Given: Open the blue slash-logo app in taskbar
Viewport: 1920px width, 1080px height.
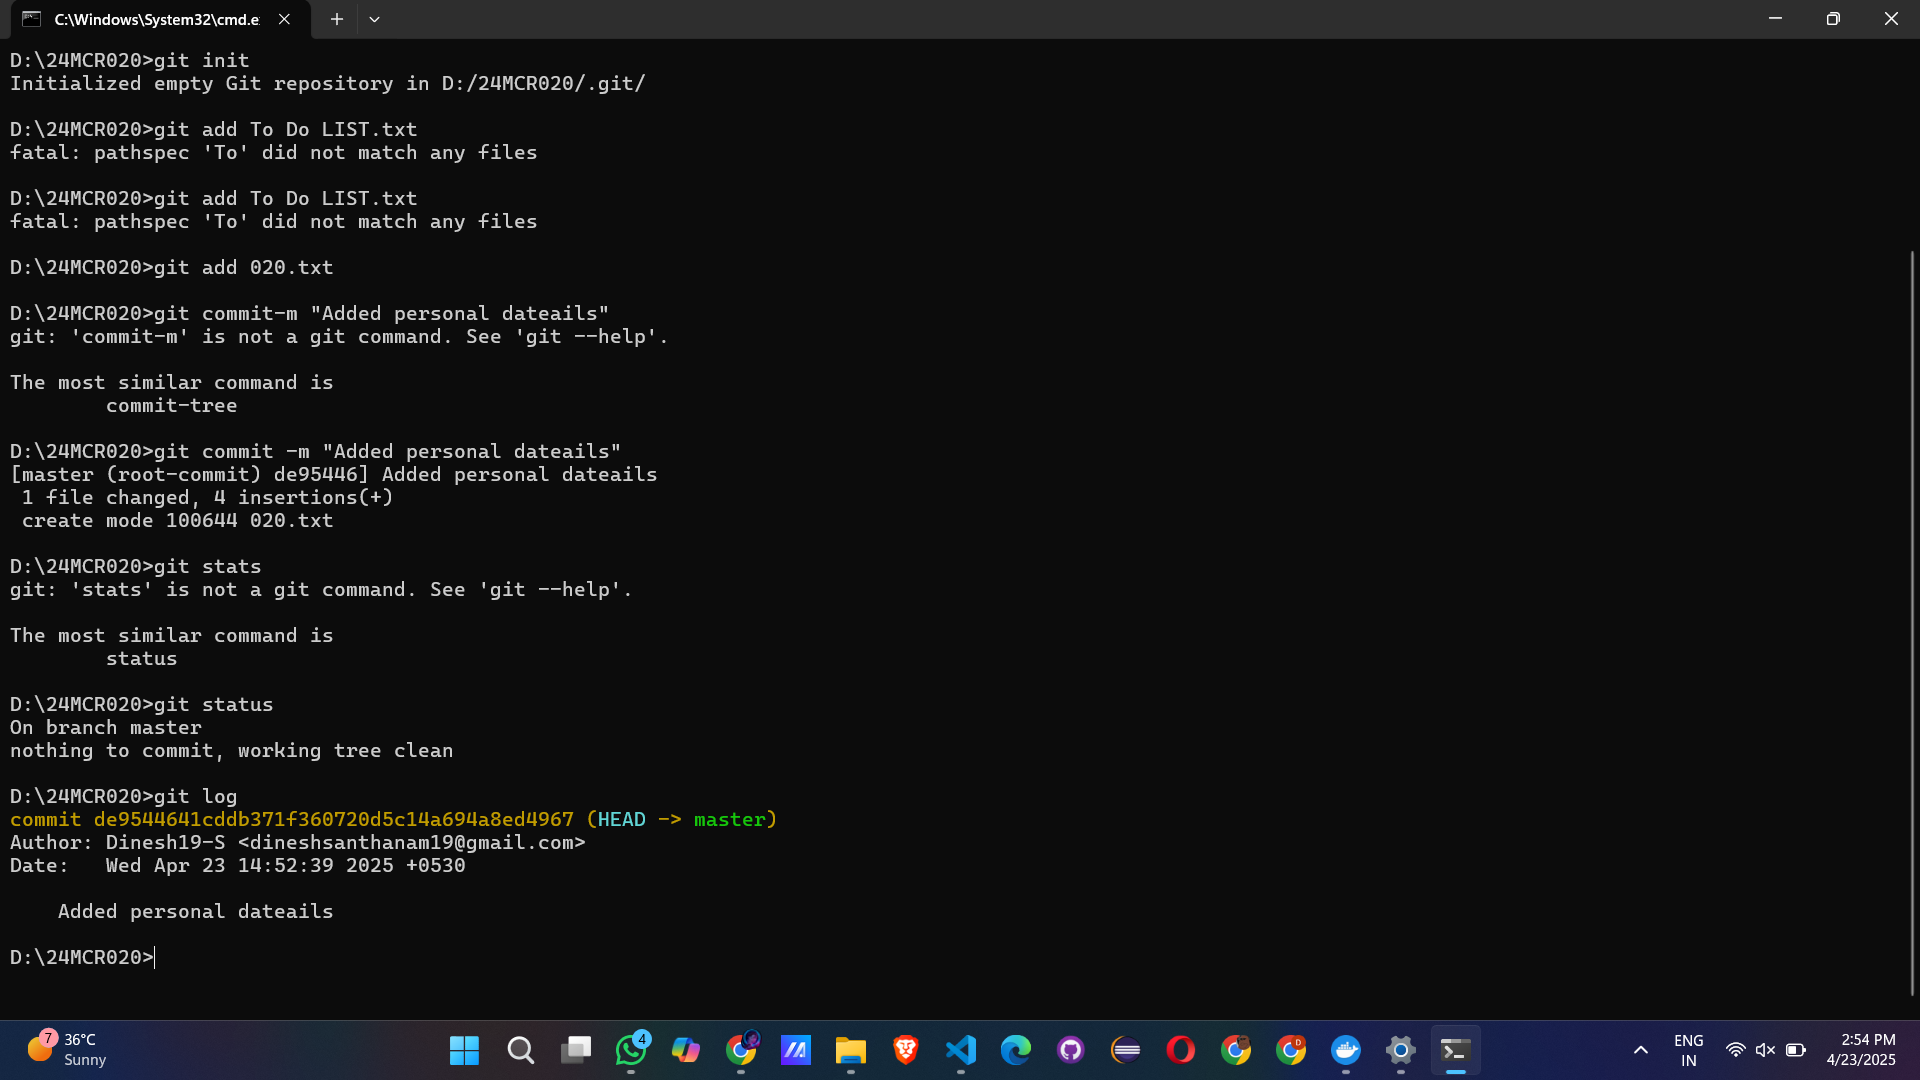Looking at the screenshot, I should click(x=796, y=1050).
